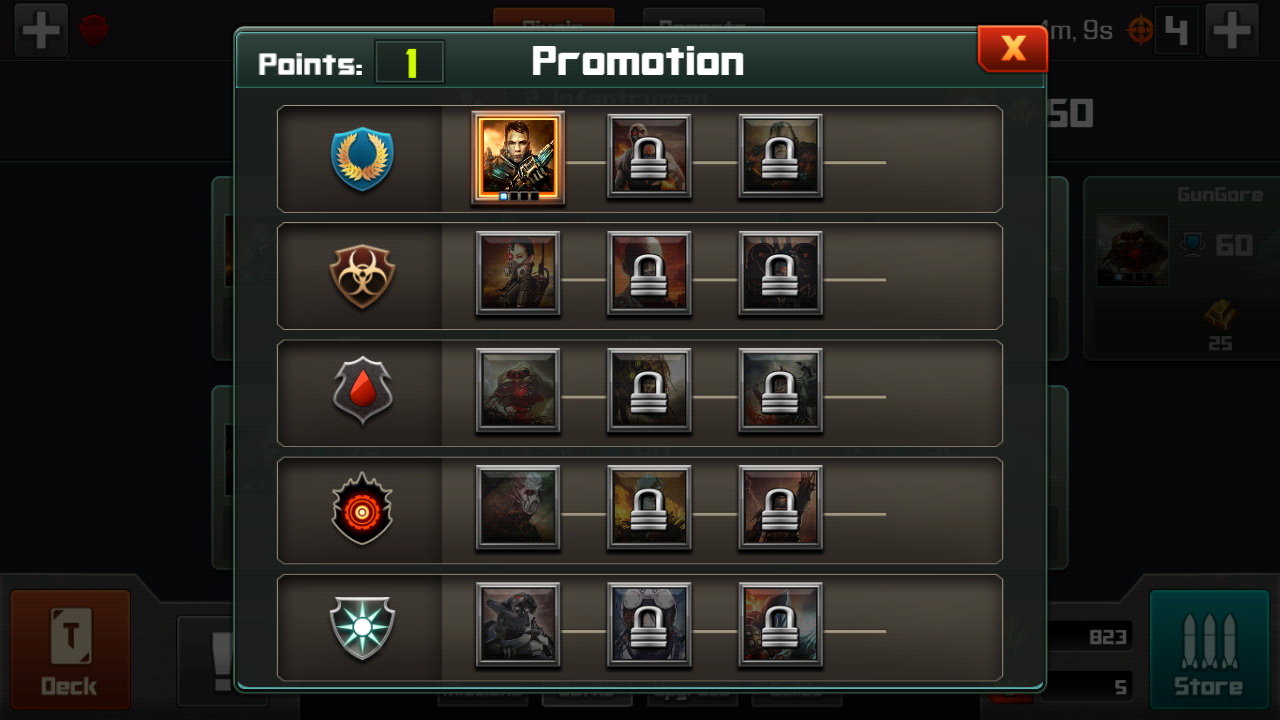Click the second locked promotion in starburst row
Screen dimensions: 1280x720
click(x=649, y=625)
